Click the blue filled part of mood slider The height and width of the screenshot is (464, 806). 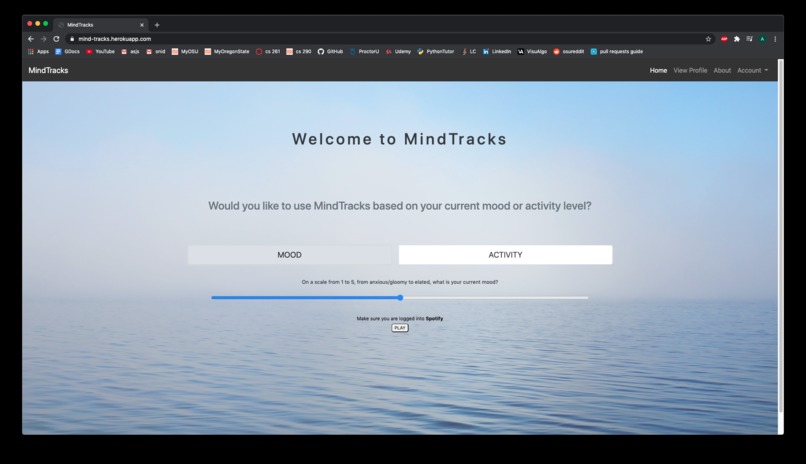pyautogui.click(x=304, y=298)
